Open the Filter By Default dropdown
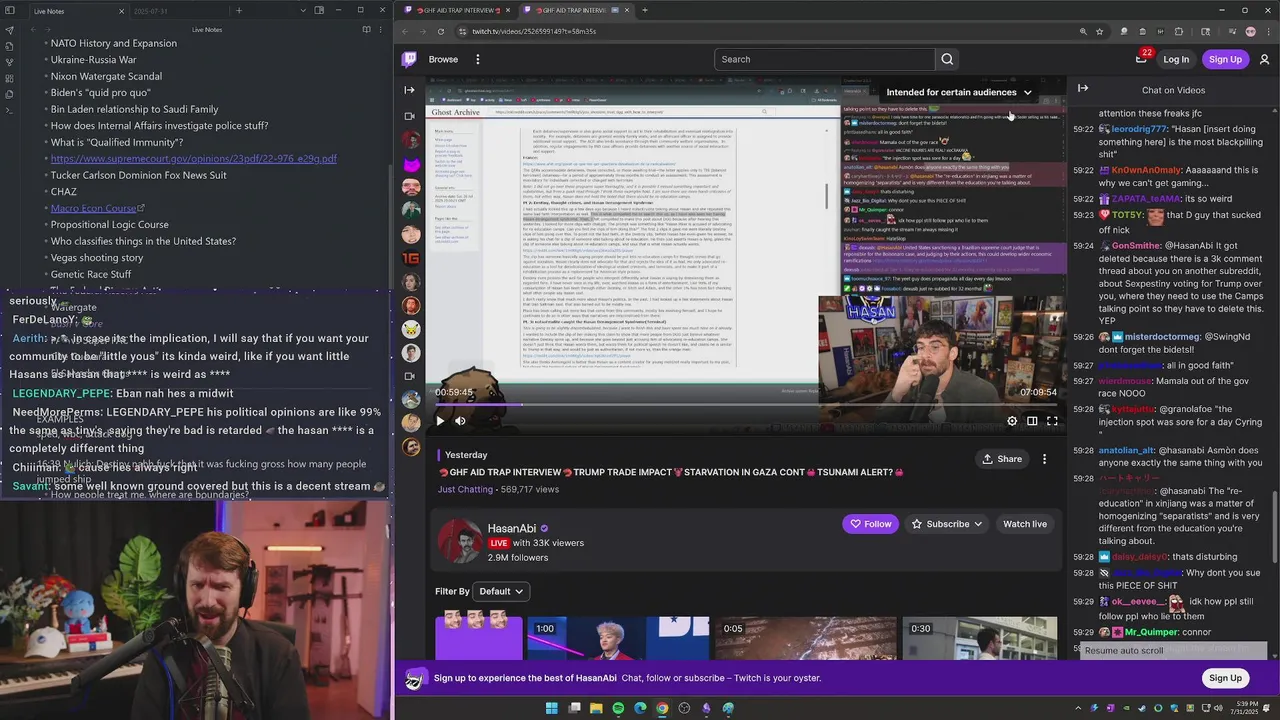Viewport: 1280px width, 720px height. [500, 591]
